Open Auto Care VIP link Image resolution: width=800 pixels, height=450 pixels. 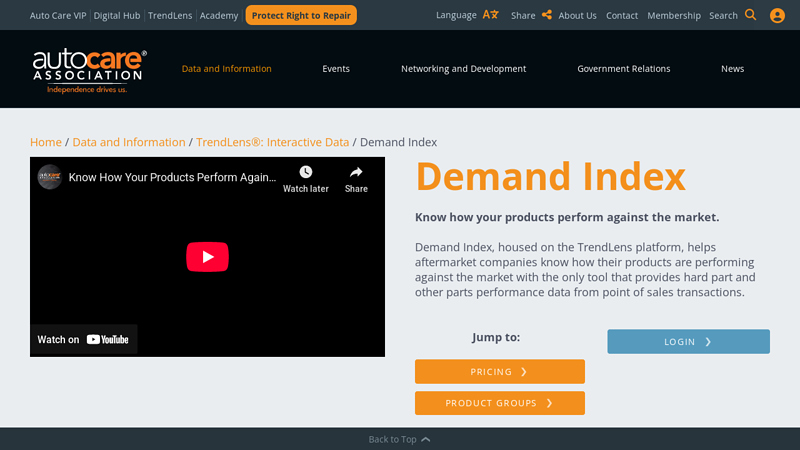click(x=58, y=15)
